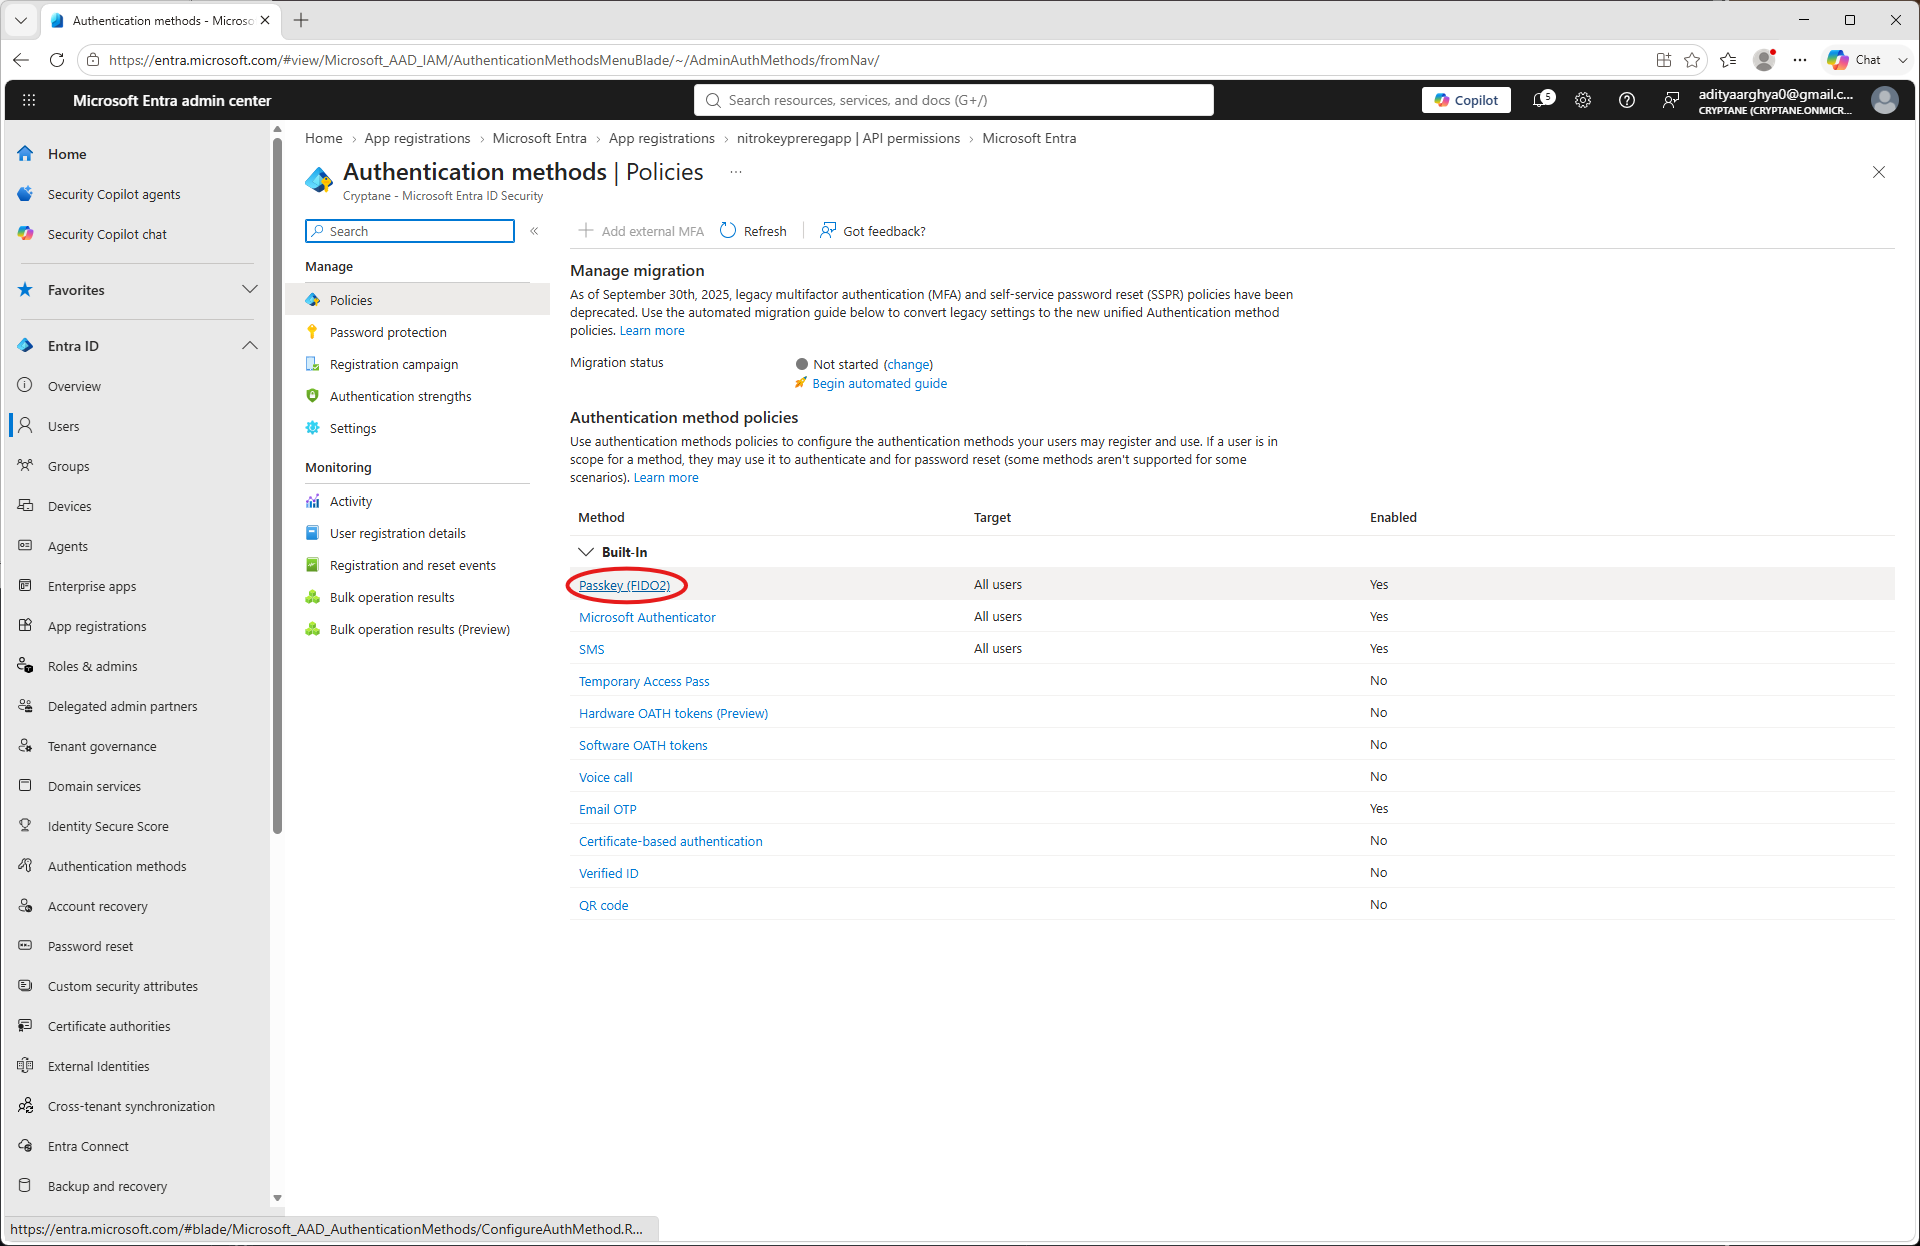The width and height of the screenshot is (1920, 1246).
Task: Open the Passkey (FIDO2) method
Action: [625, 585]
